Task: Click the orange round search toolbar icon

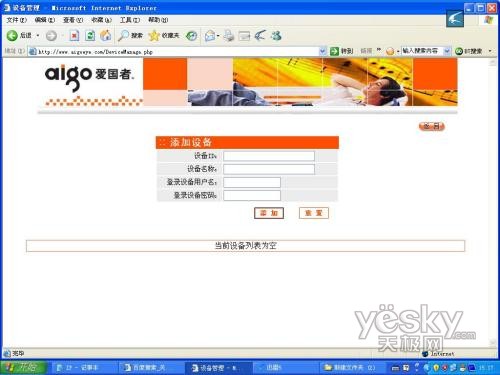Action: (x=390, y=51)
